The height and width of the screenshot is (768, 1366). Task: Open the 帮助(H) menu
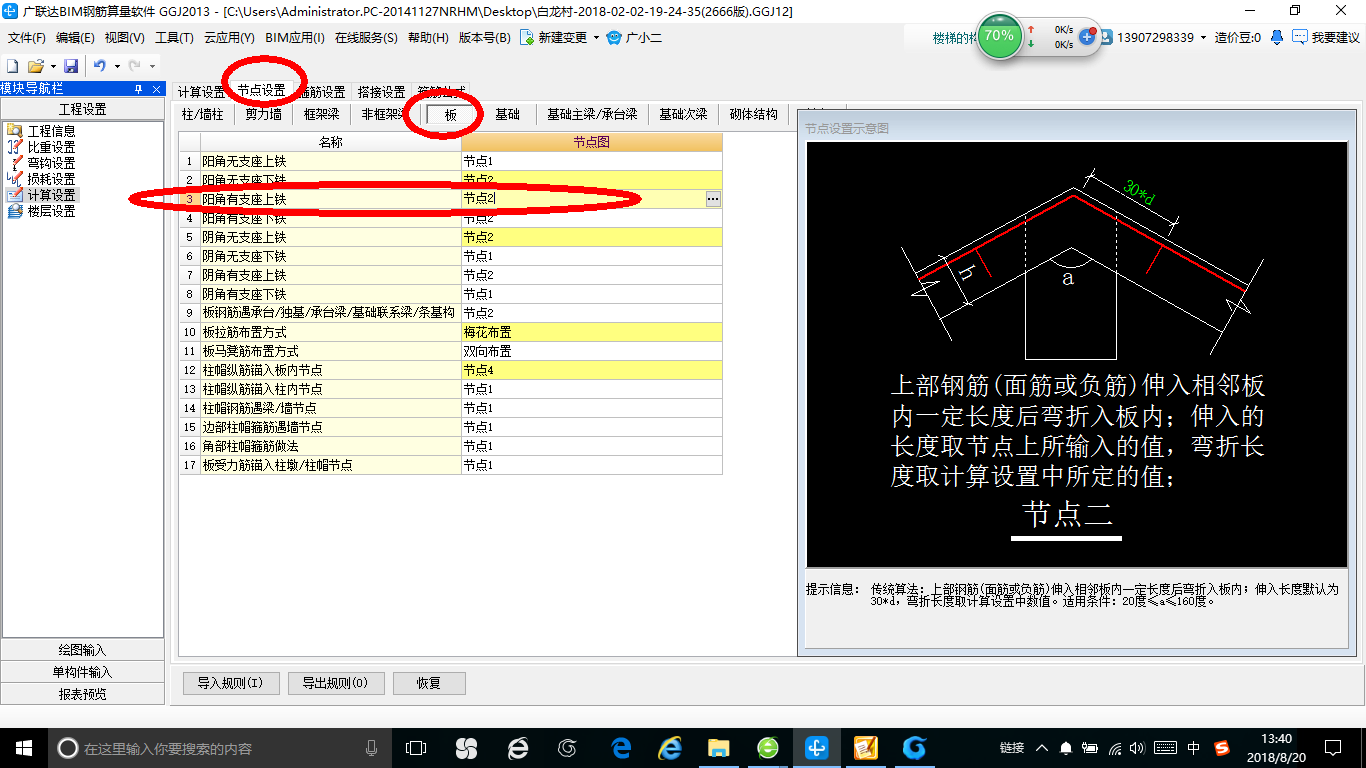pos(428,37)
